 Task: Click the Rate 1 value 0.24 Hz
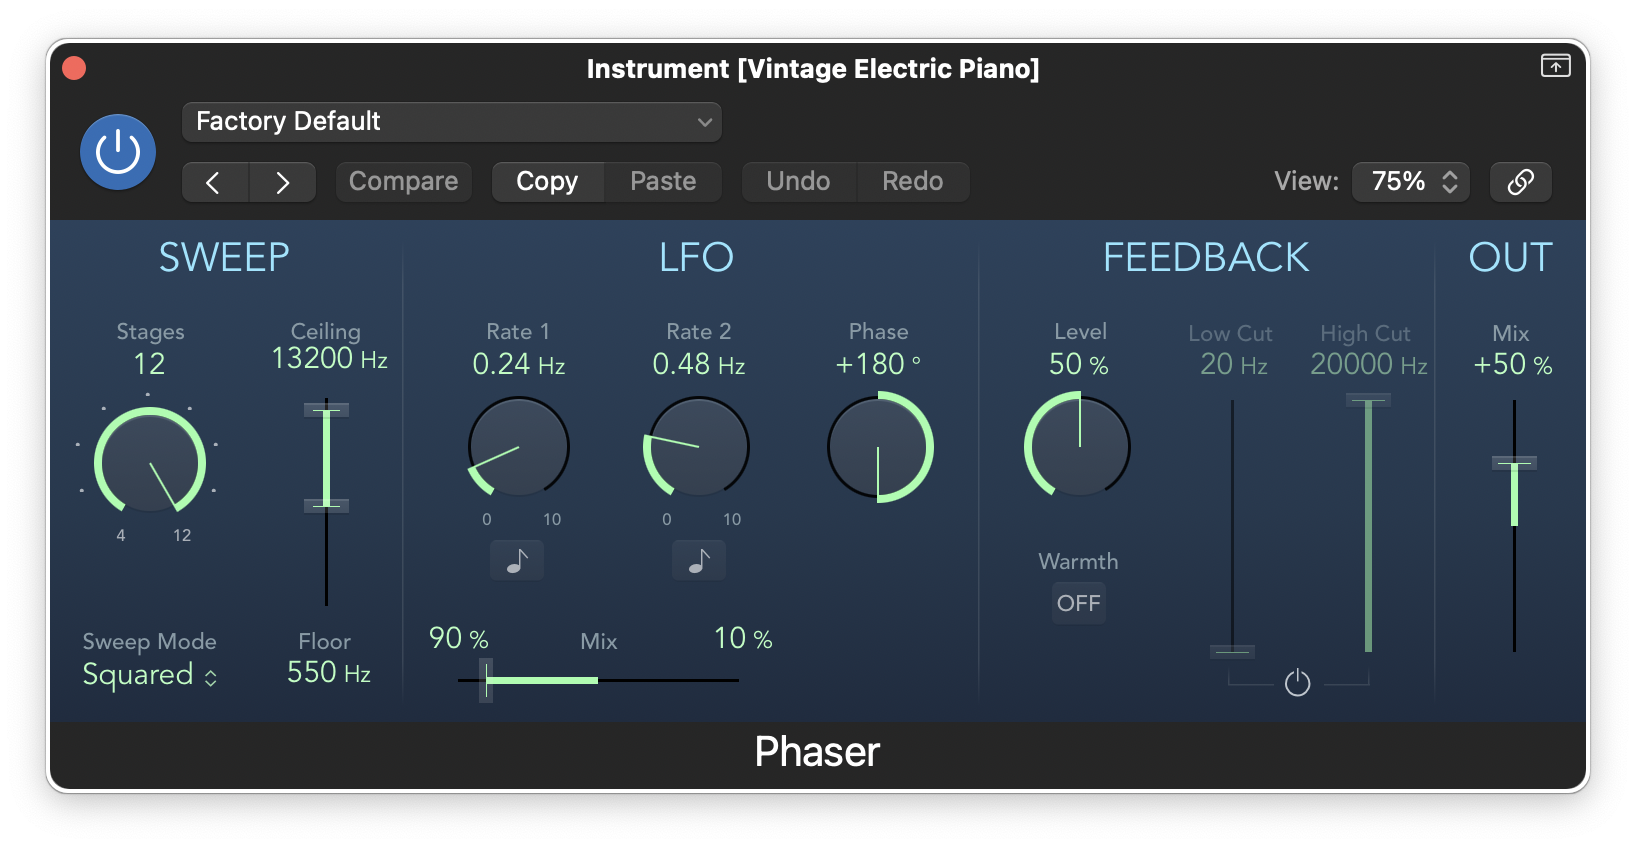pos(519,365)
